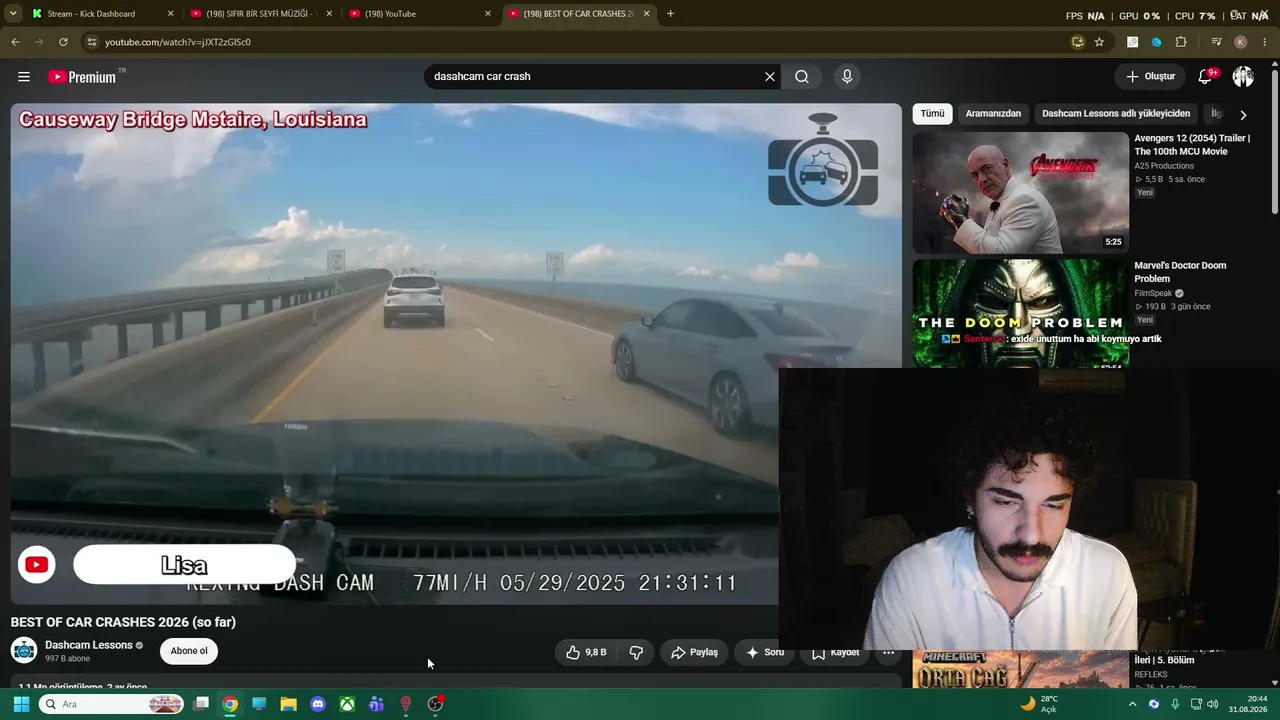Run search with magnifier button
This screenshot has width=1280, height=720.
[x=802, y=77]
